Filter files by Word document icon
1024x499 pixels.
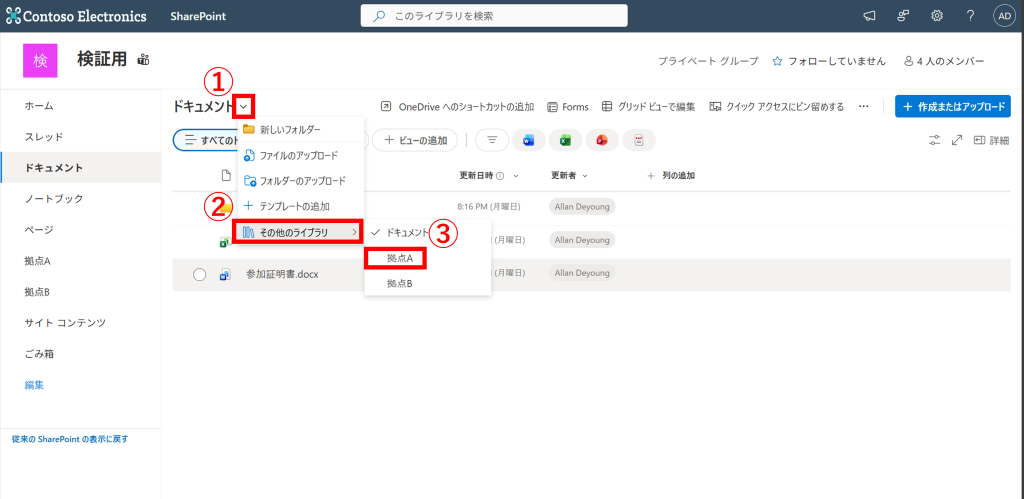pos(528,140)
